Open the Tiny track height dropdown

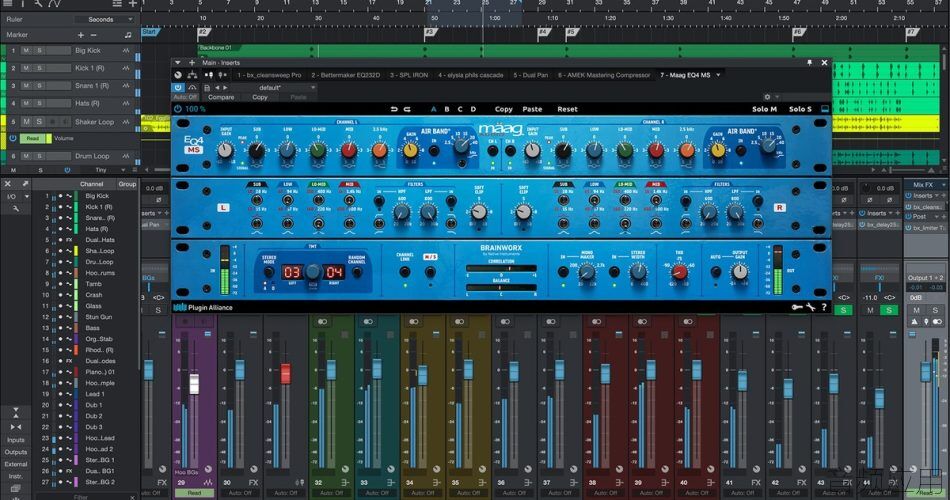[x=104, y=170]
